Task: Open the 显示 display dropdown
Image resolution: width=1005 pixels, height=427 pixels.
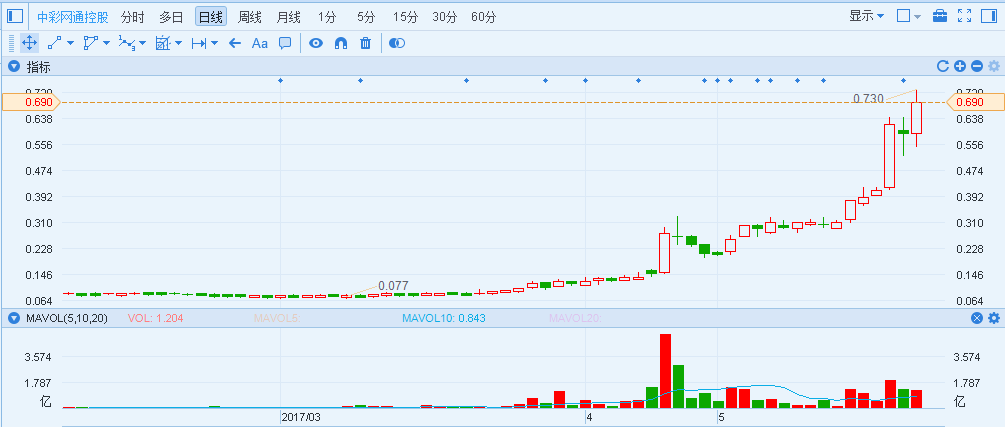Action: pos(866,16)
